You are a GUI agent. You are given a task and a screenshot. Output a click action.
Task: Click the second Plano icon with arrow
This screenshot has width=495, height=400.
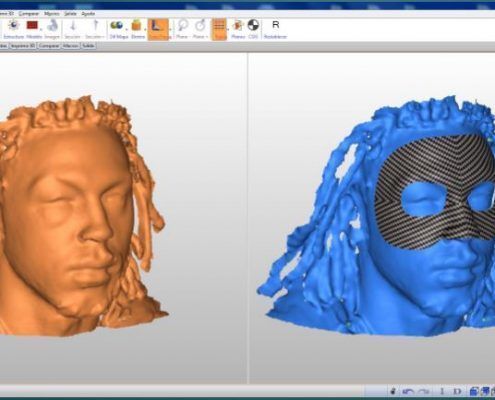200,25
